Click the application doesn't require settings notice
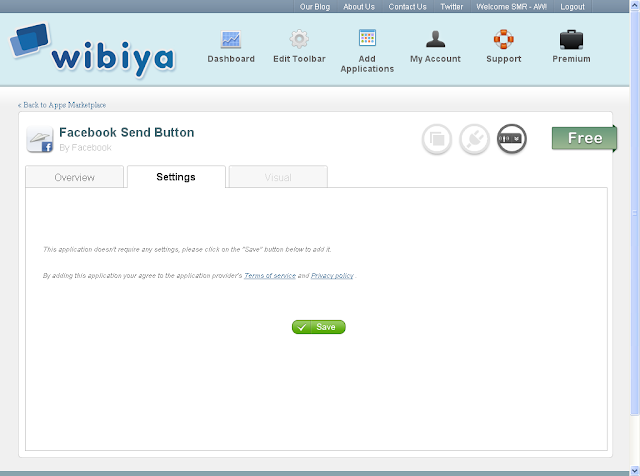Viewport: 640px width, 476px height. [187, 249]
